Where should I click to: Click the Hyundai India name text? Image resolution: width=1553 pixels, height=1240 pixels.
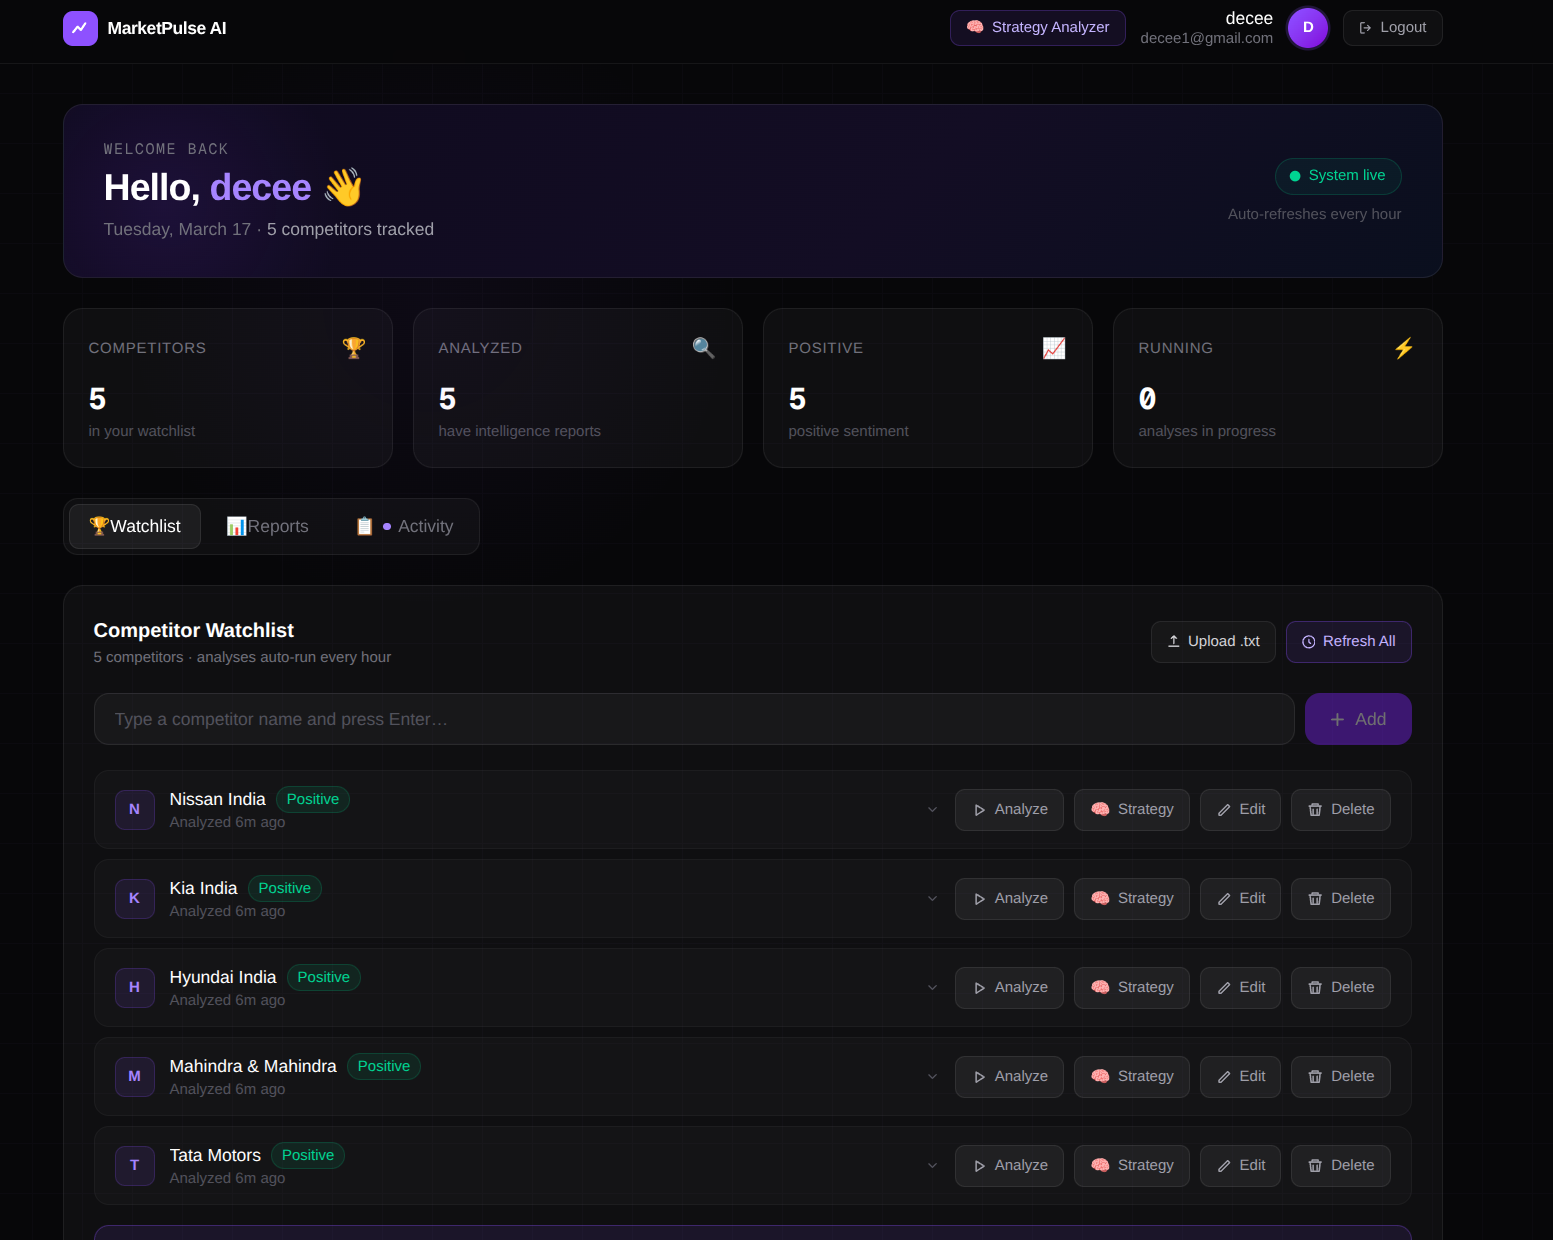click(223, 978)
